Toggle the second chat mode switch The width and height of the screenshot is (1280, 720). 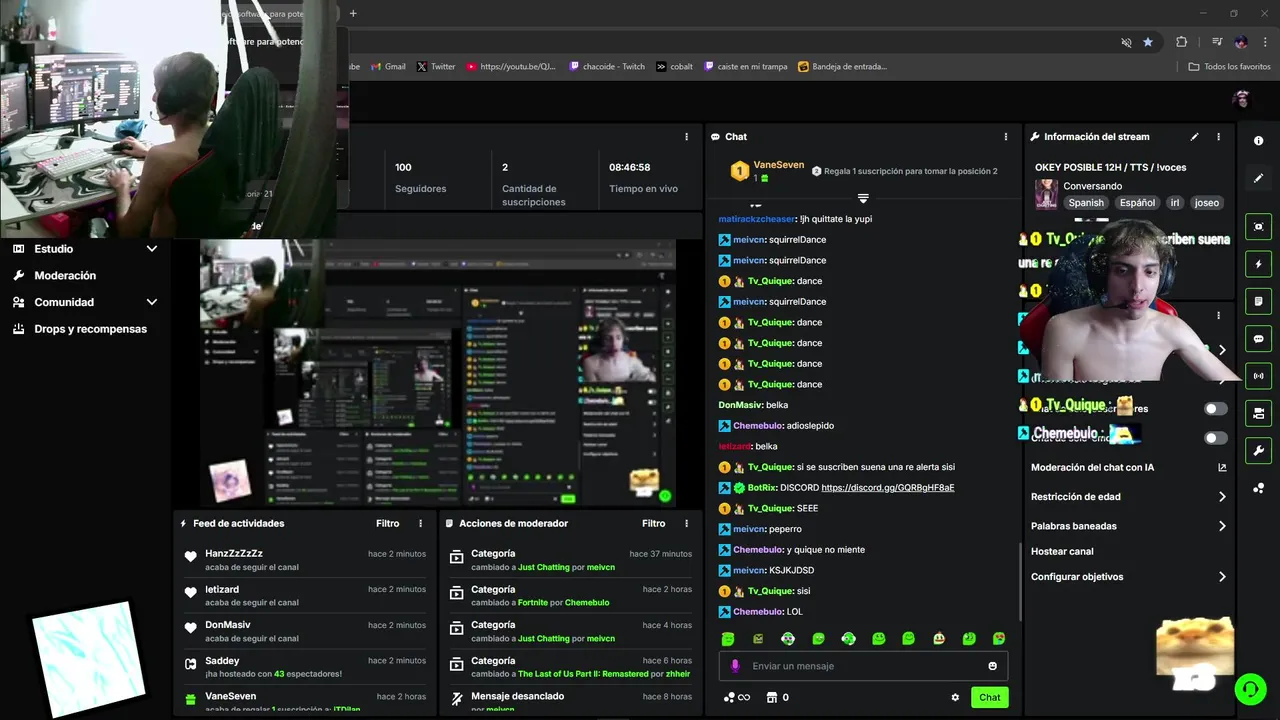pyautogui.click(x=1216, y=438)
